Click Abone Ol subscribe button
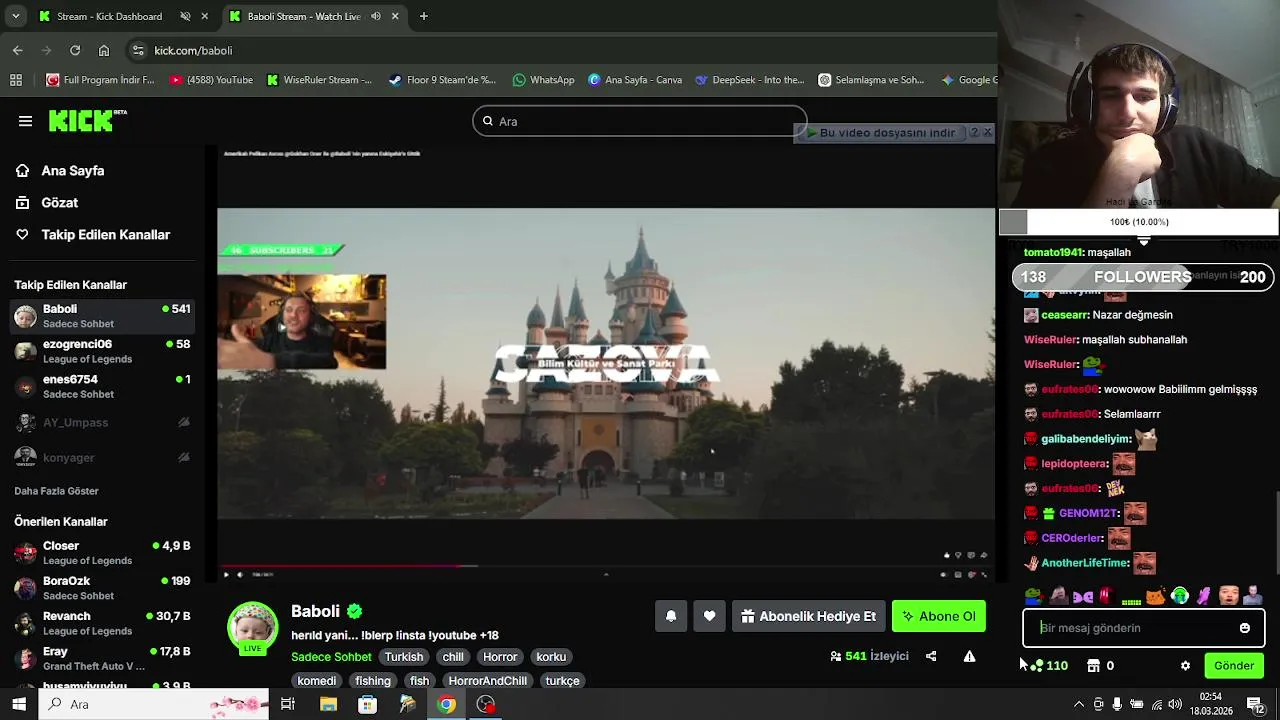This screenshot has width=1280, height=720. click(x=939, y=616)
